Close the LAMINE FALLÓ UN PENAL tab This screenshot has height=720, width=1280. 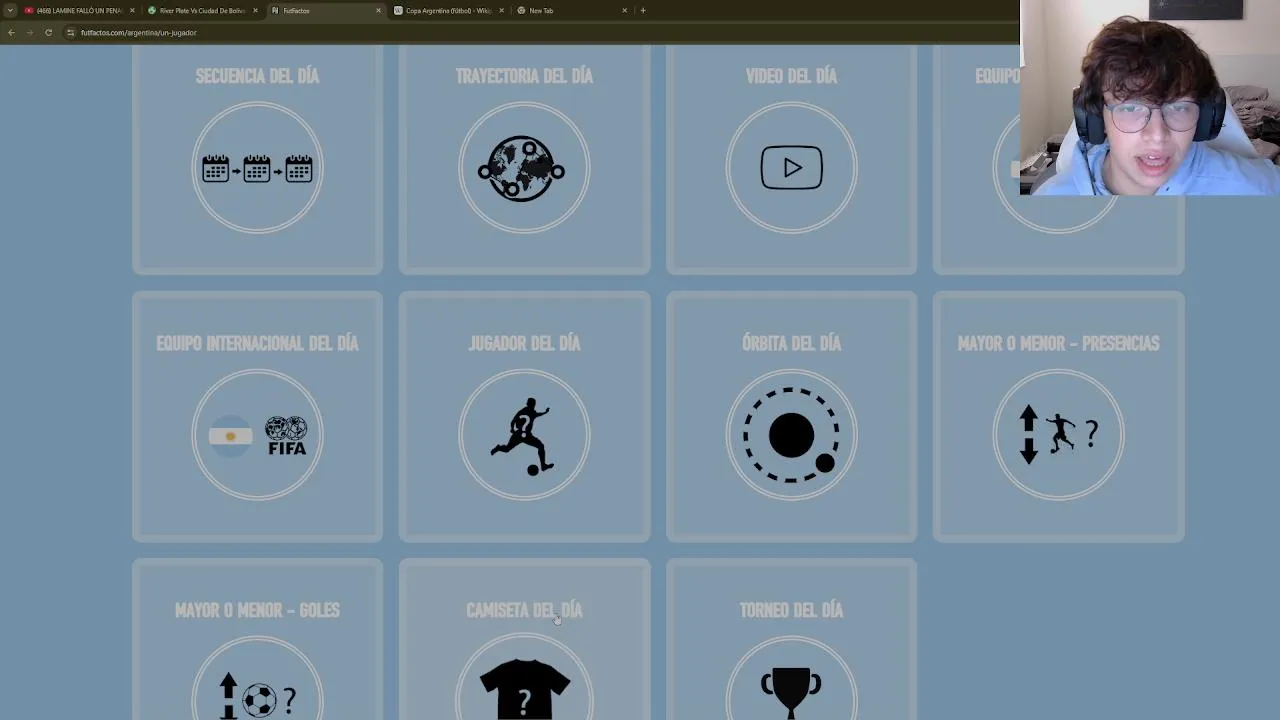coord(132,10)
